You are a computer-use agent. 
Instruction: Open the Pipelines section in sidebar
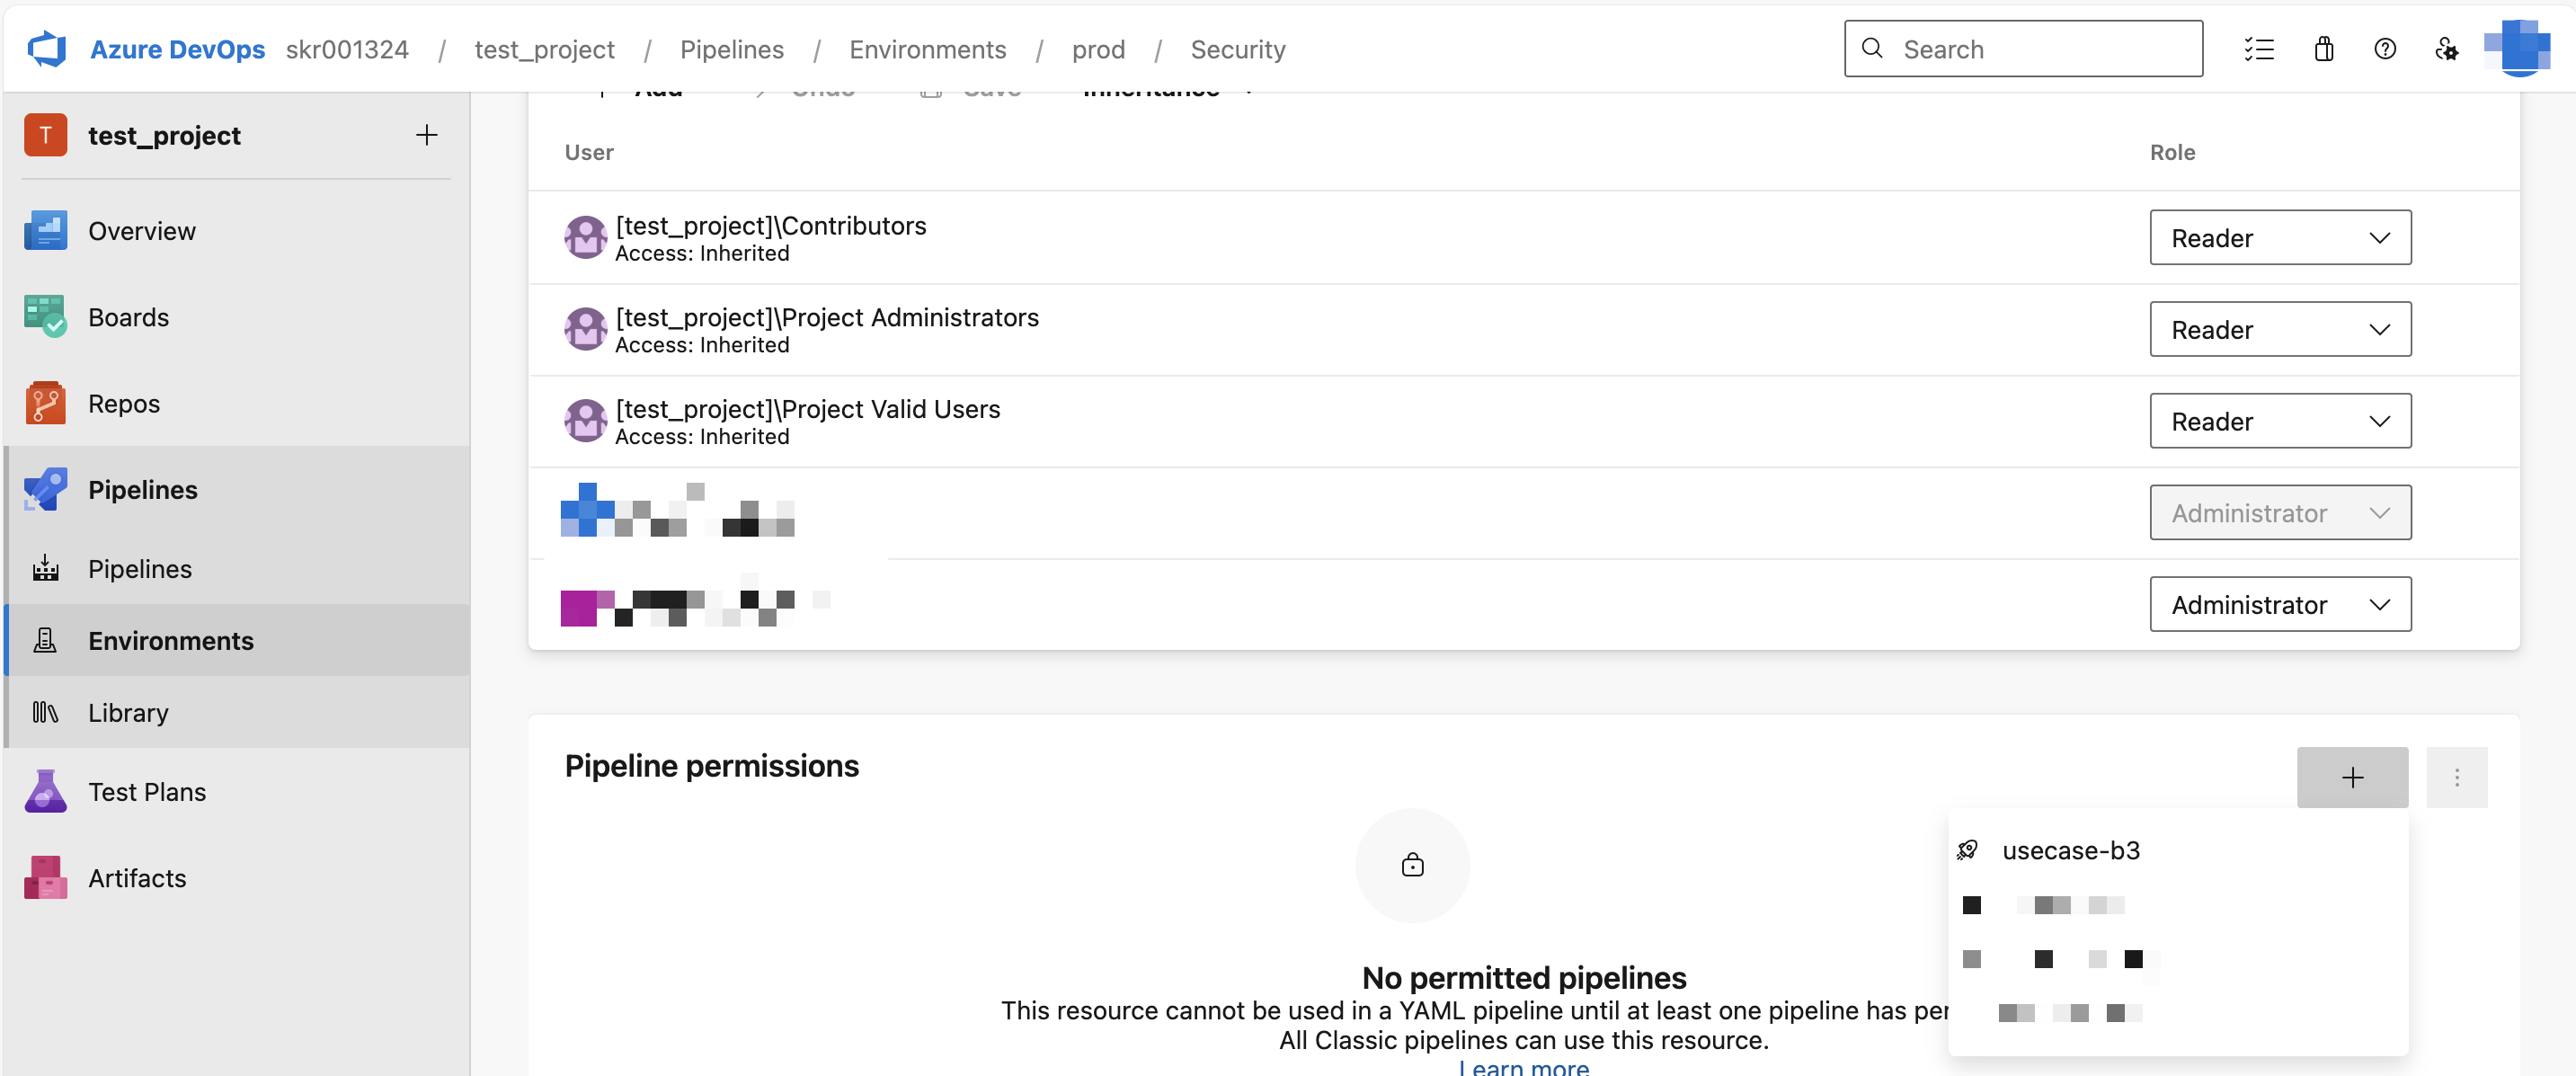[x=143, y=489]
